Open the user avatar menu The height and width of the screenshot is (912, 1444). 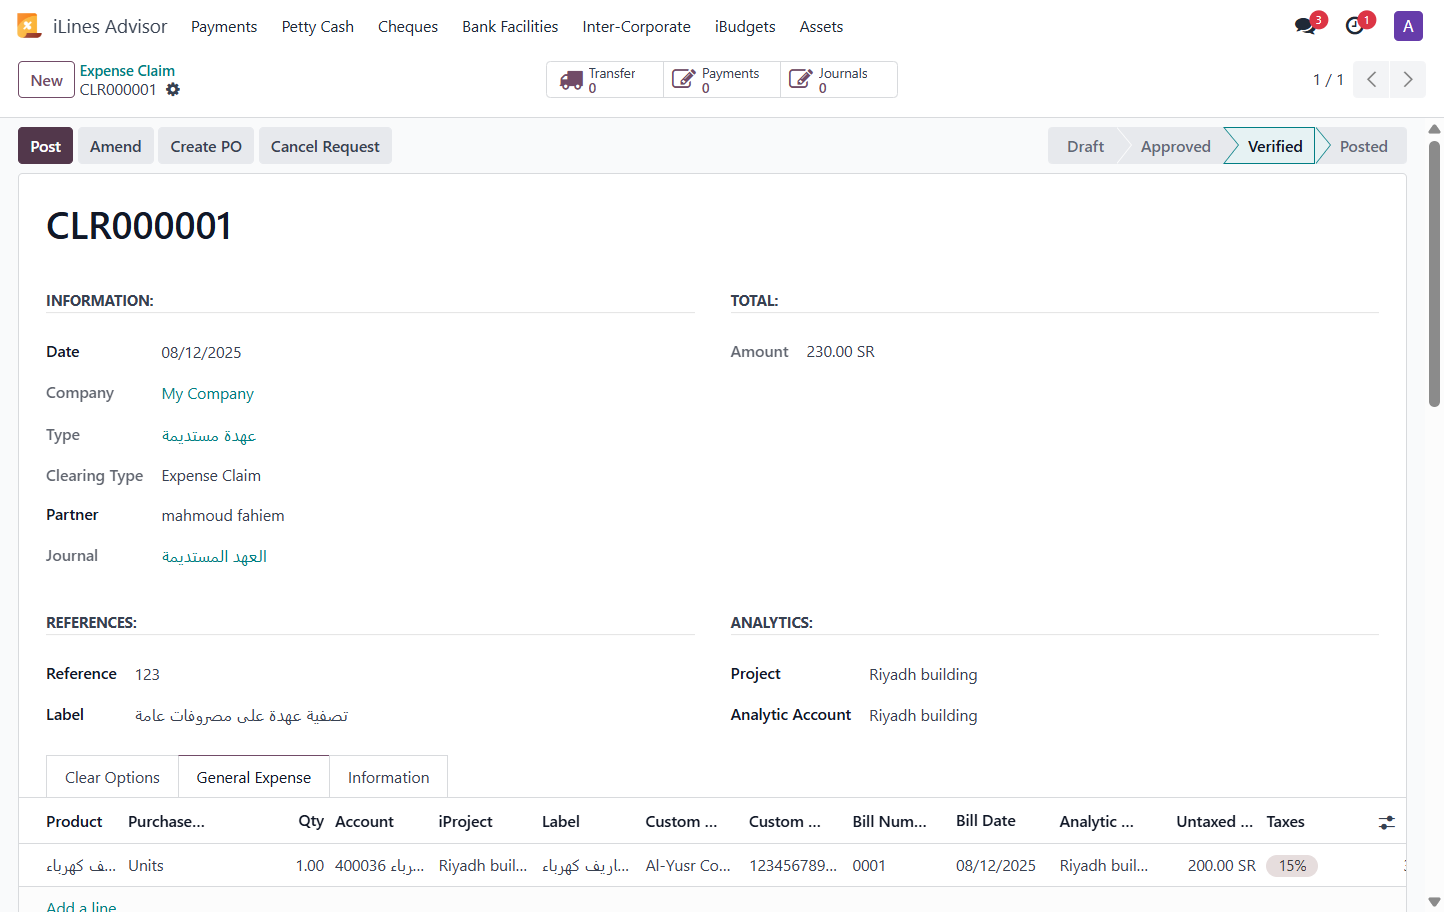pos(1408,26)
